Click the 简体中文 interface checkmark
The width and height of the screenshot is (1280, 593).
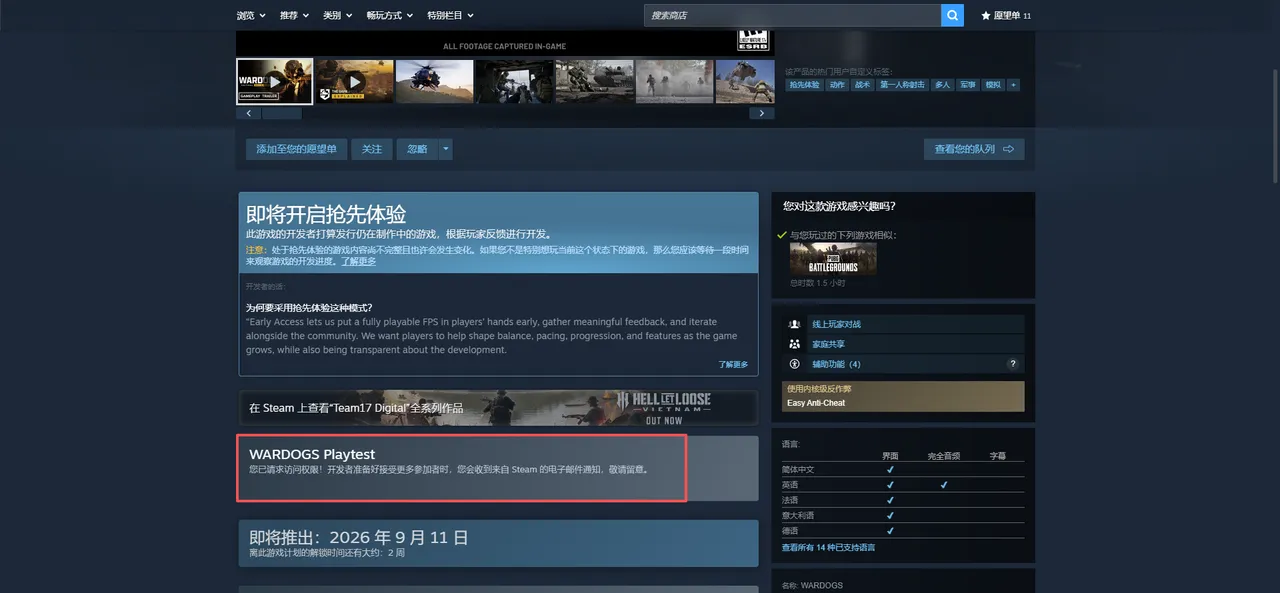pos(890,469)
